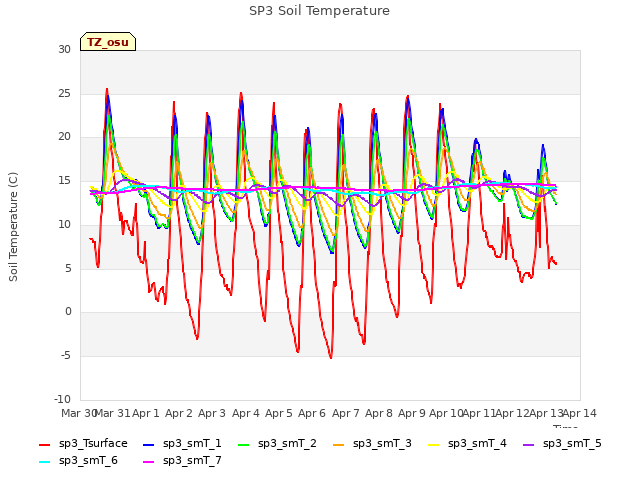Viewport: 640px width, 480px height.
Task: Toggle the sp3_smT_4 legend entry
Action: 467,444
